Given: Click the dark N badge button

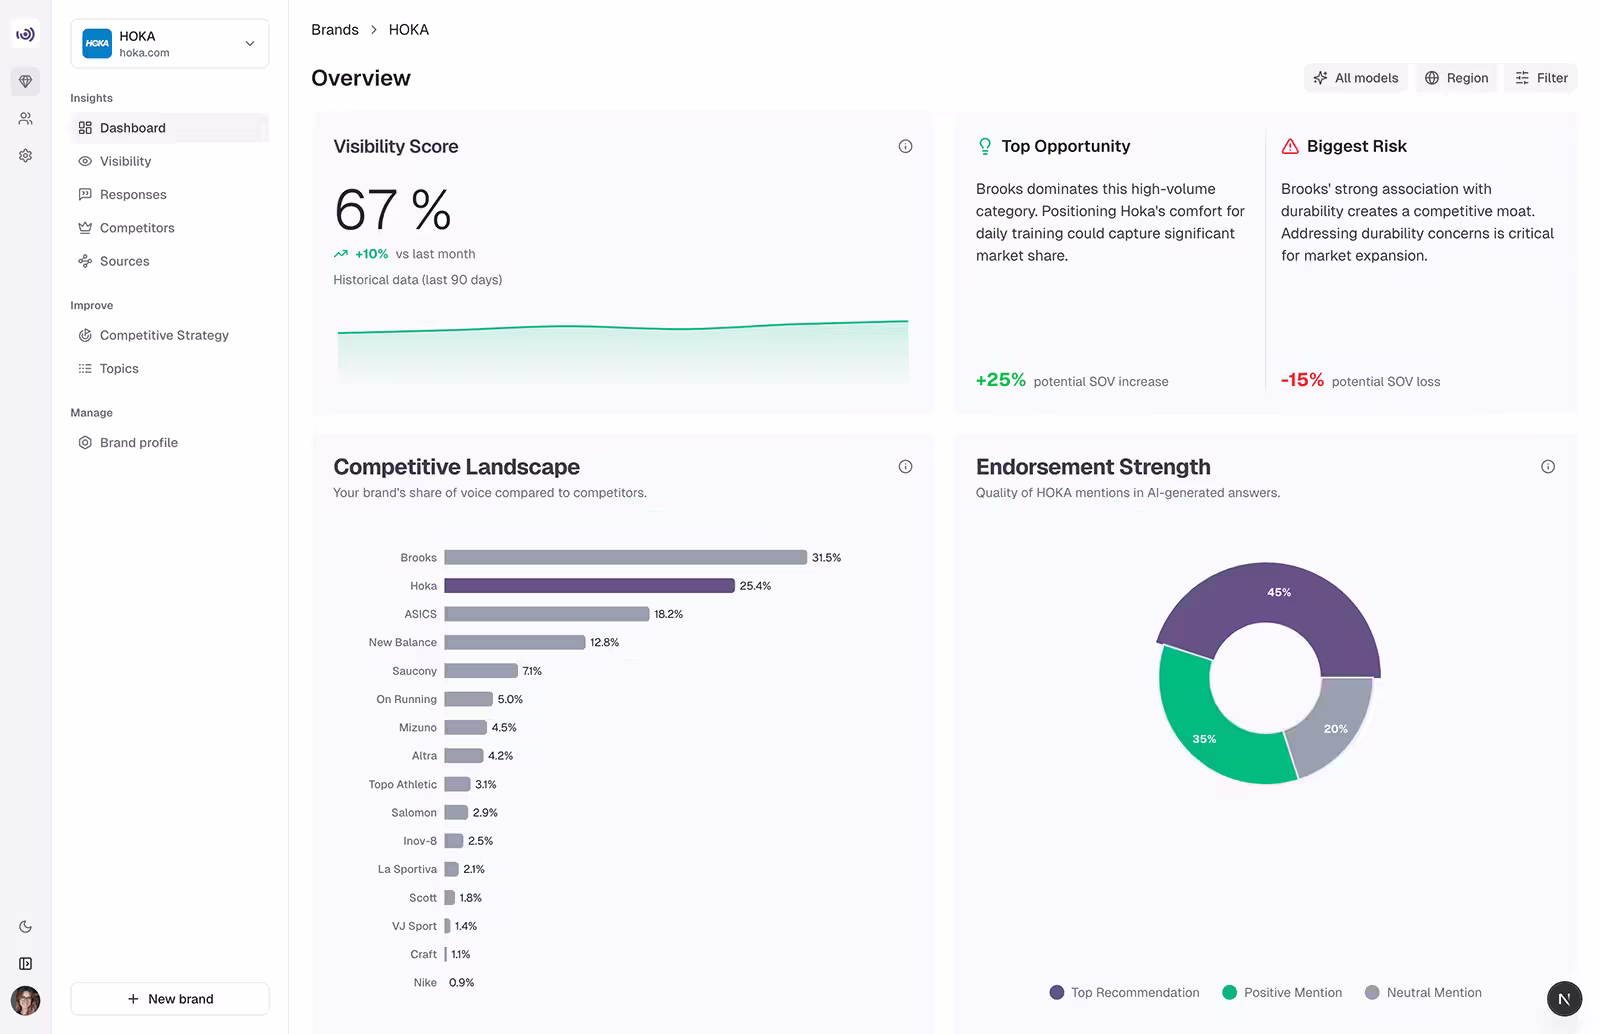Looking at the screenshot, I should (1564, 999).
